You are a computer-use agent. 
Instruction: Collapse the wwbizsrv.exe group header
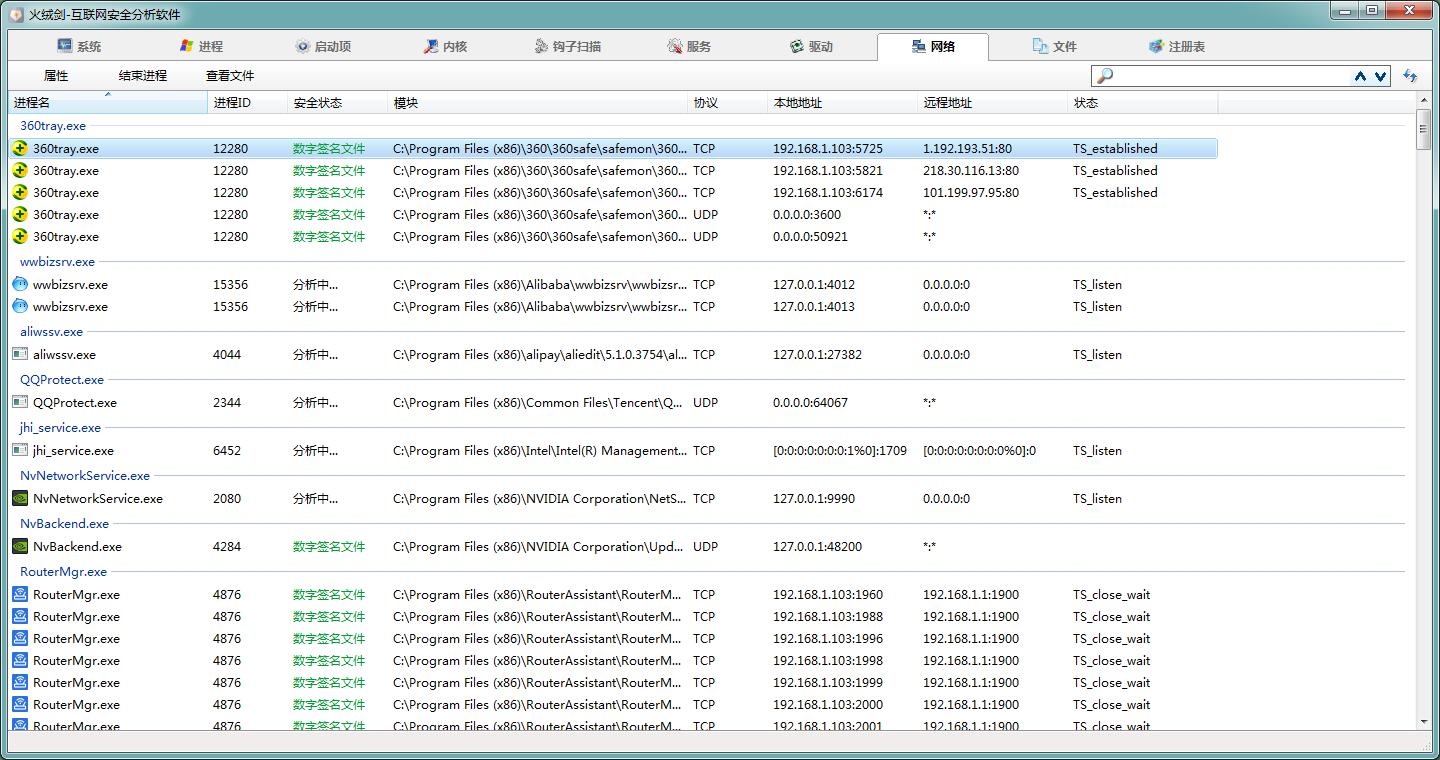coord(57,262)
